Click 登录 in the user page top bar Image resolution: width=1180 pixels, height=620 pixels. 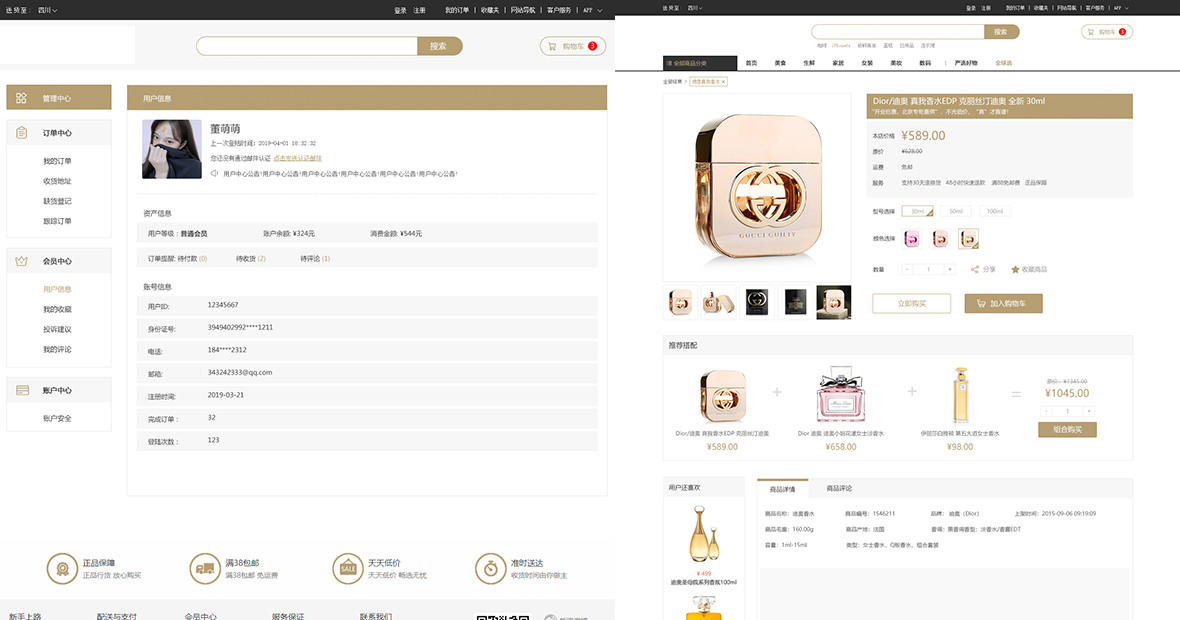400,11
